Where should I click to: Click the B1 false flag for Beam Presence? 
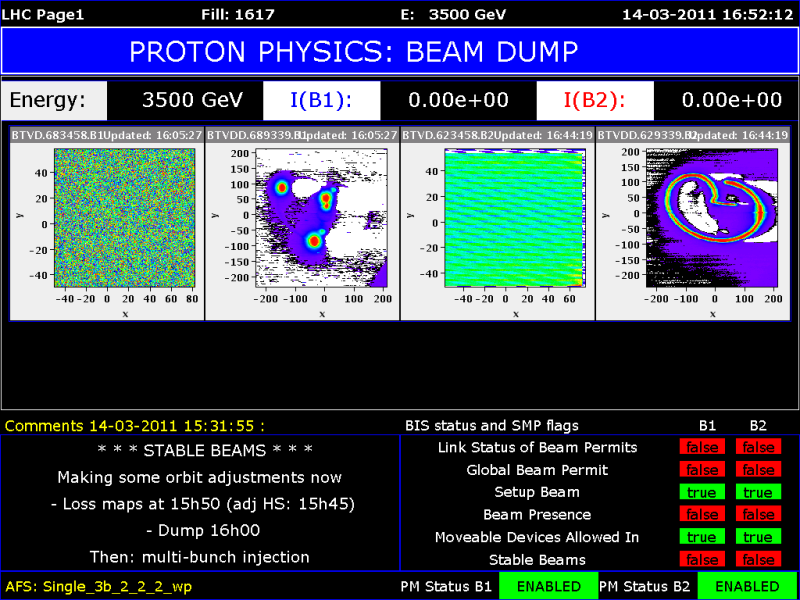(702, 515)
